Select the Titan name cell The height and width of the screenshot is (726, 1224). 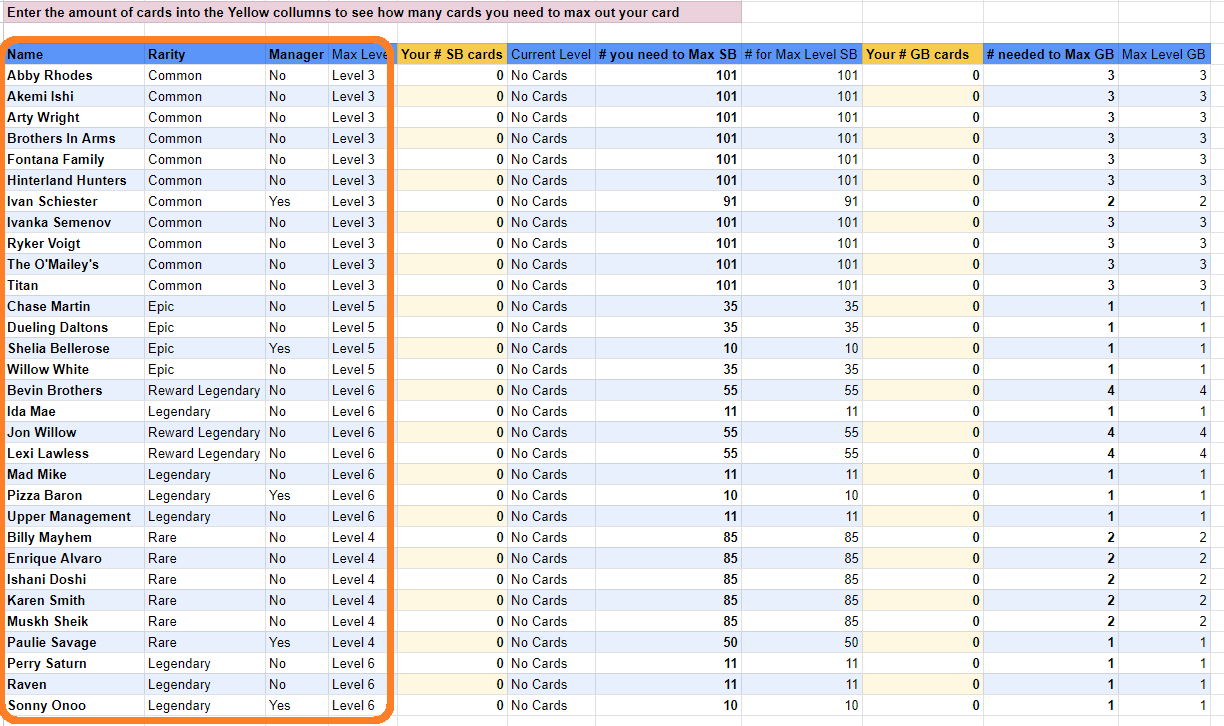[x=75, y=285]
